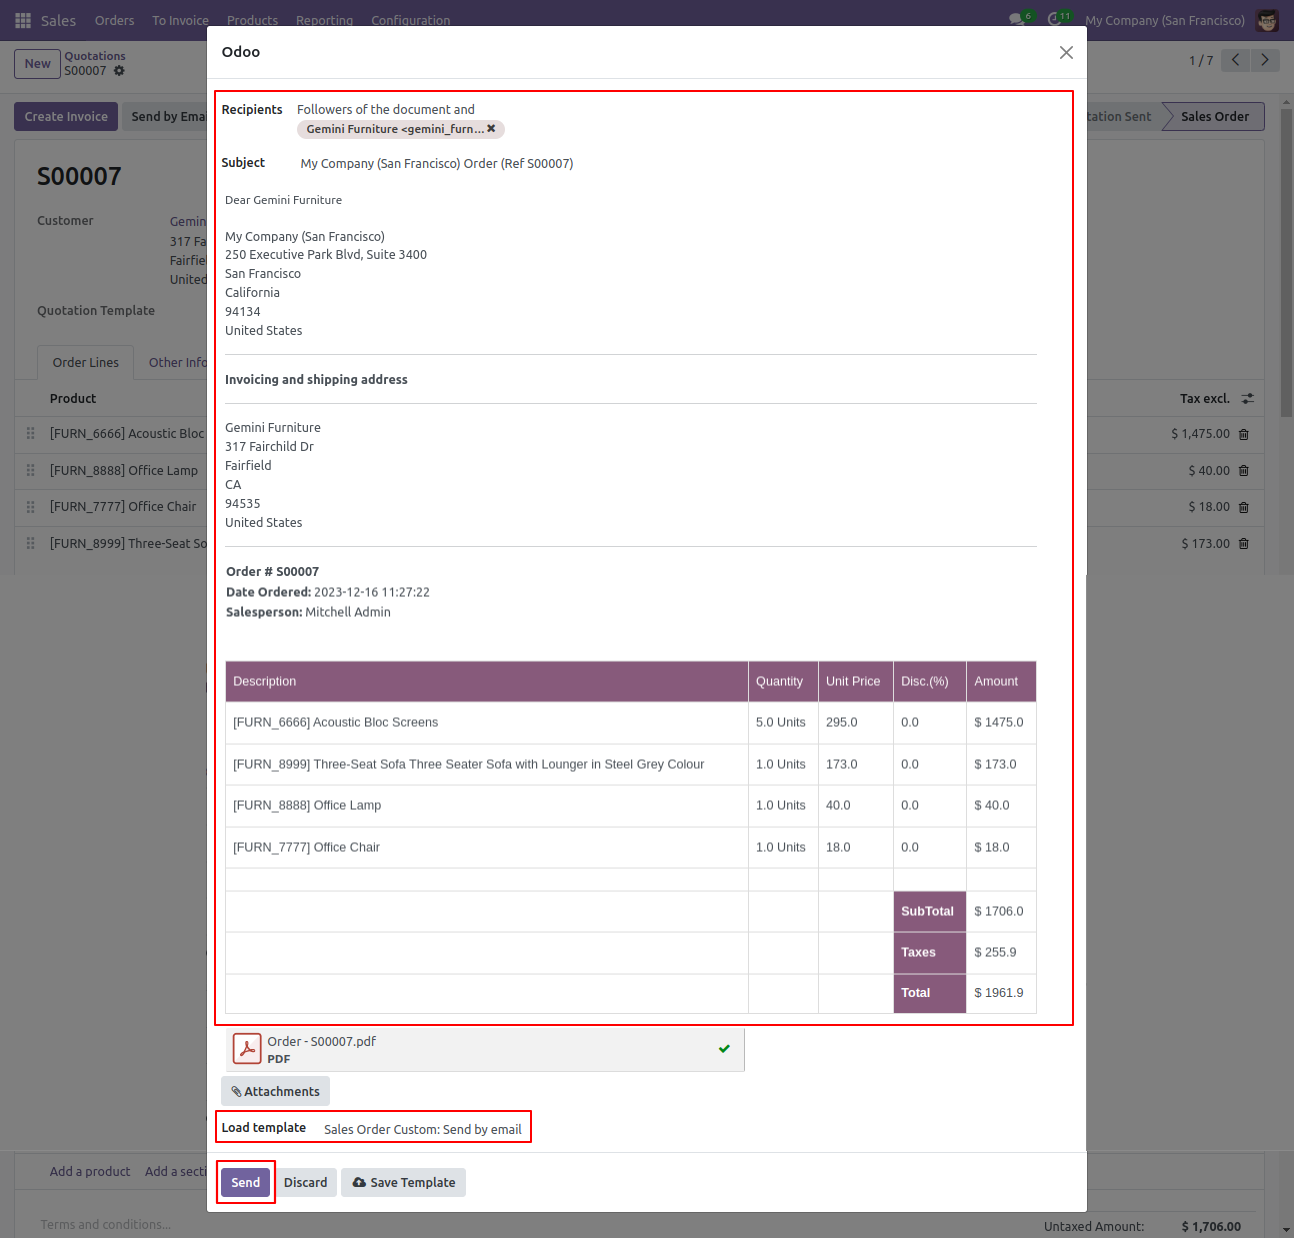Send the email
Image resolution: width=1294 pixels, height=1240 pixels.
click(x=245, y=1182)
